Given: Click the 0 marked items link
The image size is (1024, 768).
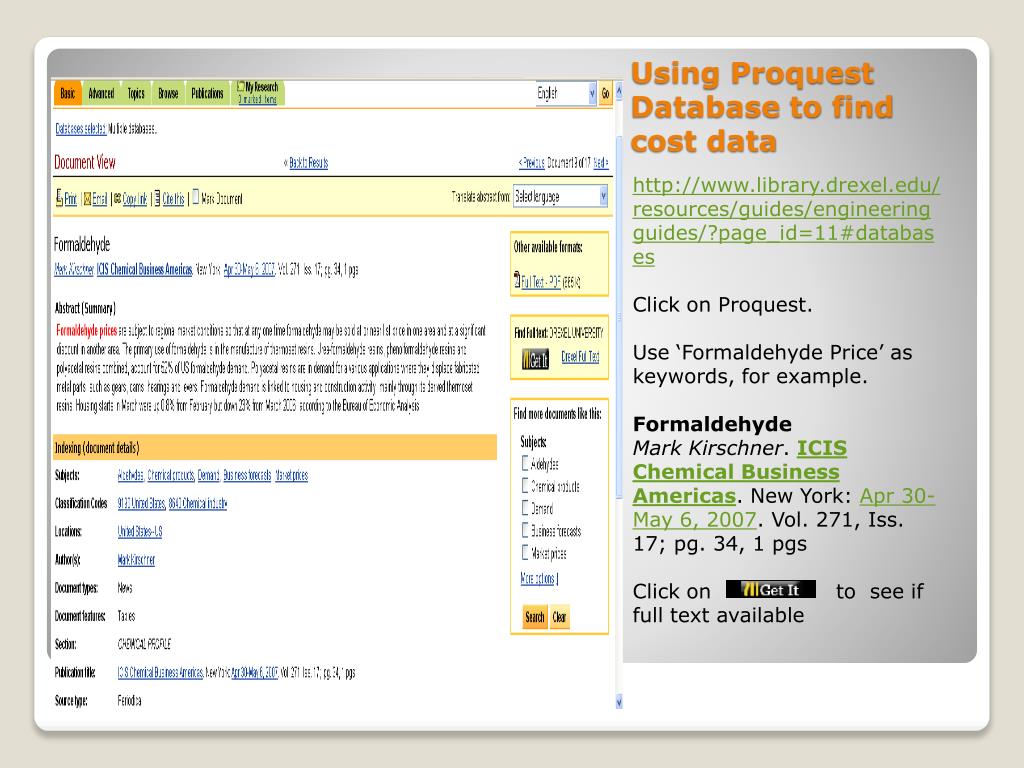Looking at the screenshot, I should click(x=257, y=99).
